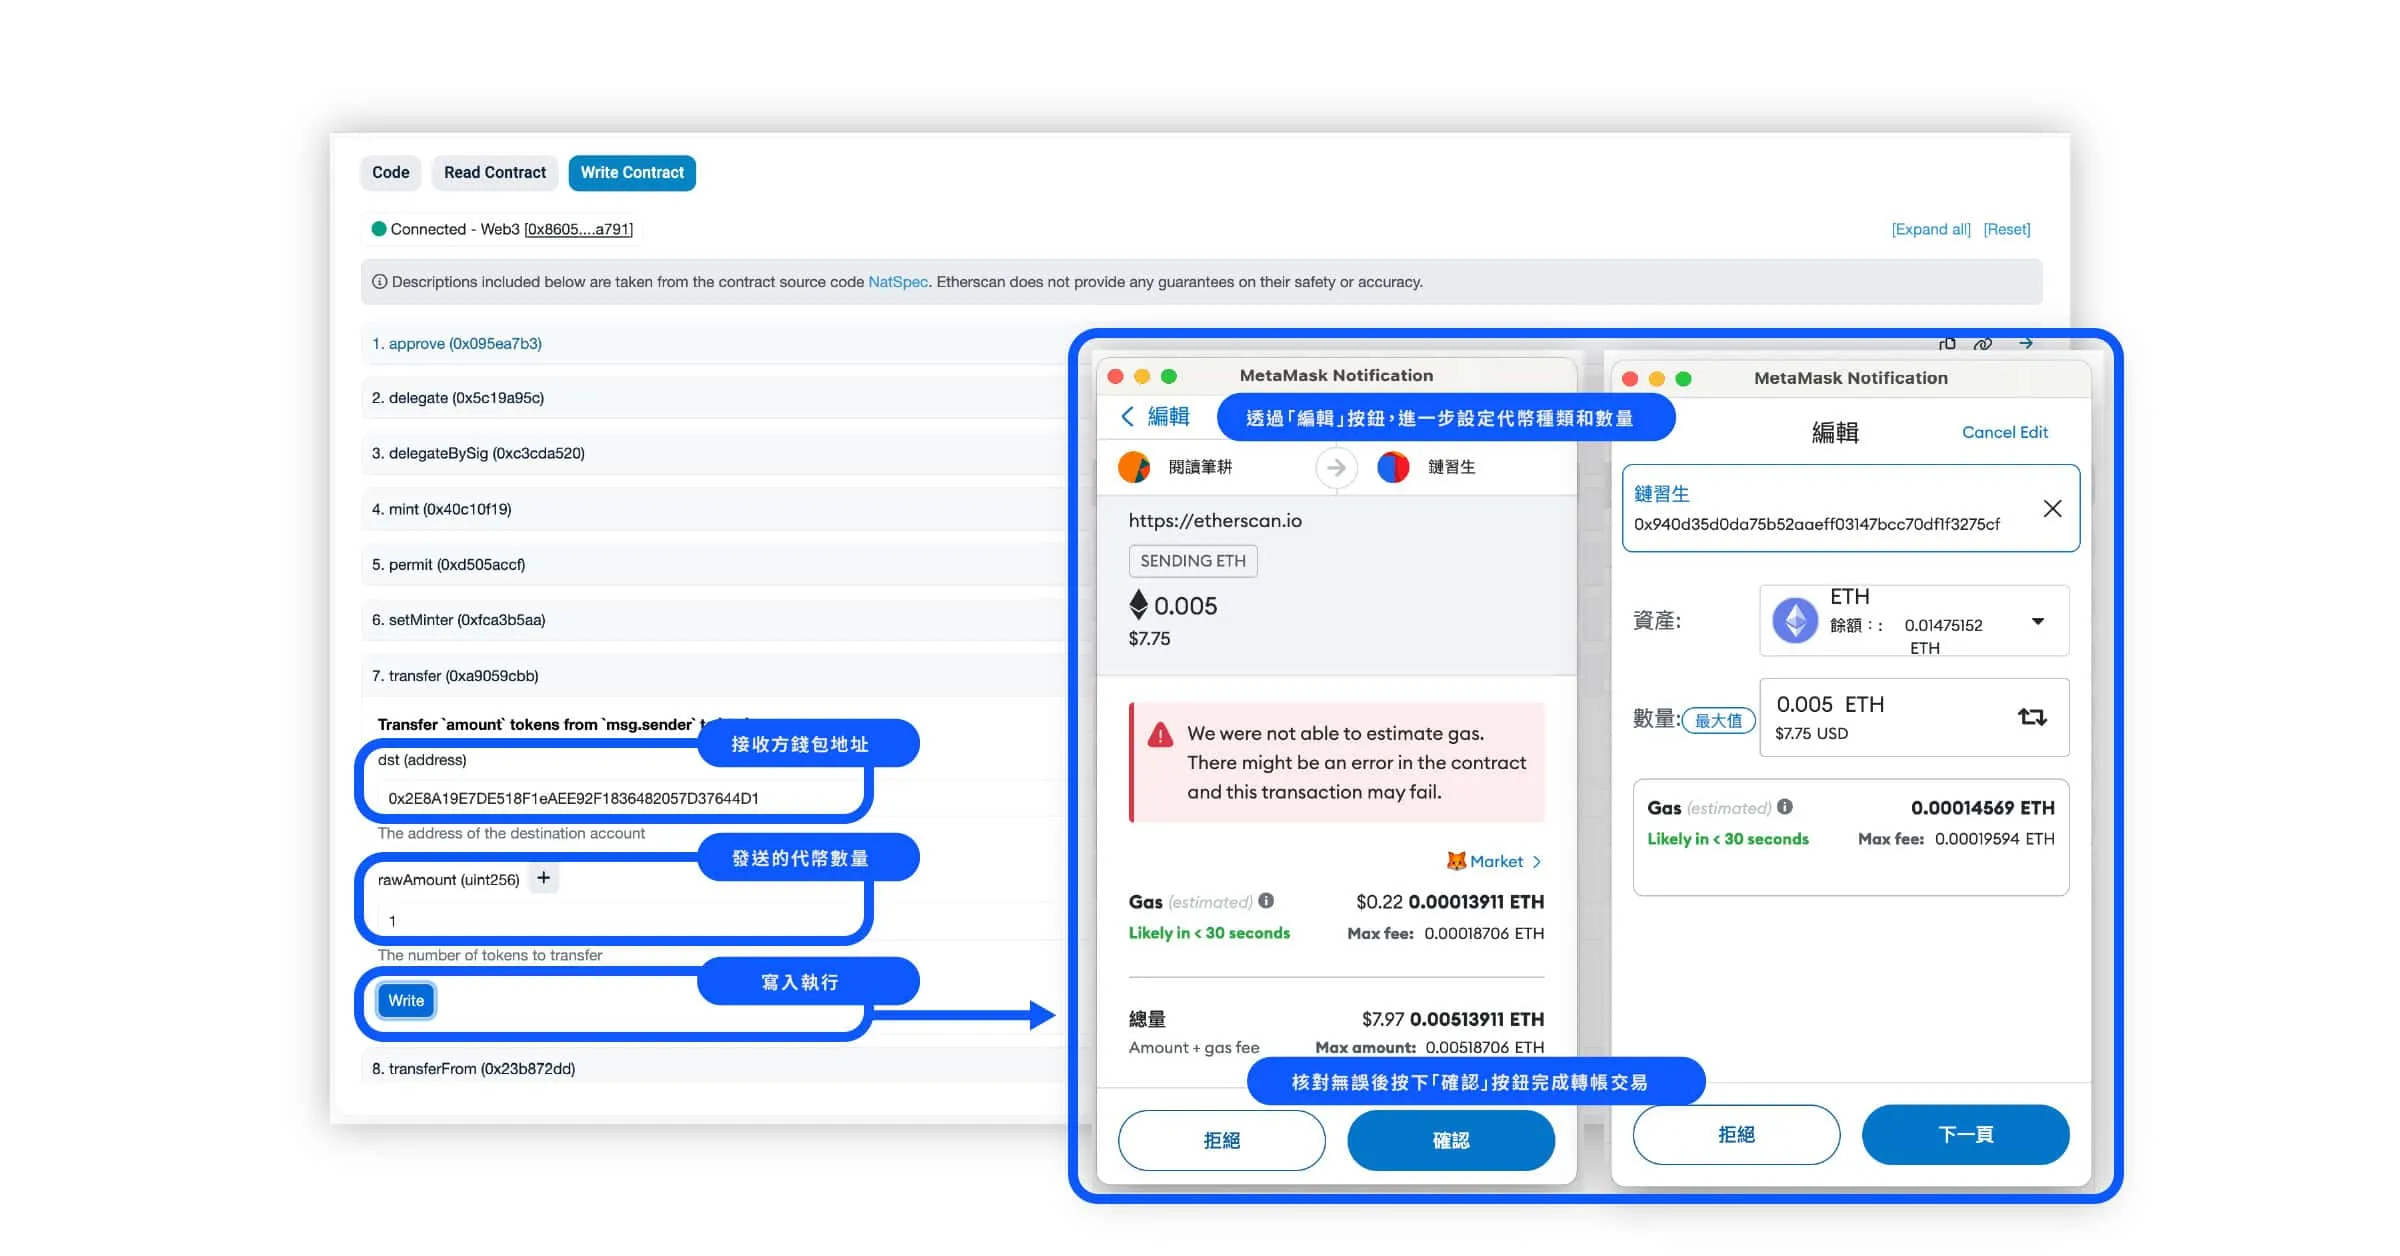The image size is (2400, 1256).
Task: Click the 鏈習生 recipient avatar icon
Action: pyautogui.click(x=1393, y=467)
